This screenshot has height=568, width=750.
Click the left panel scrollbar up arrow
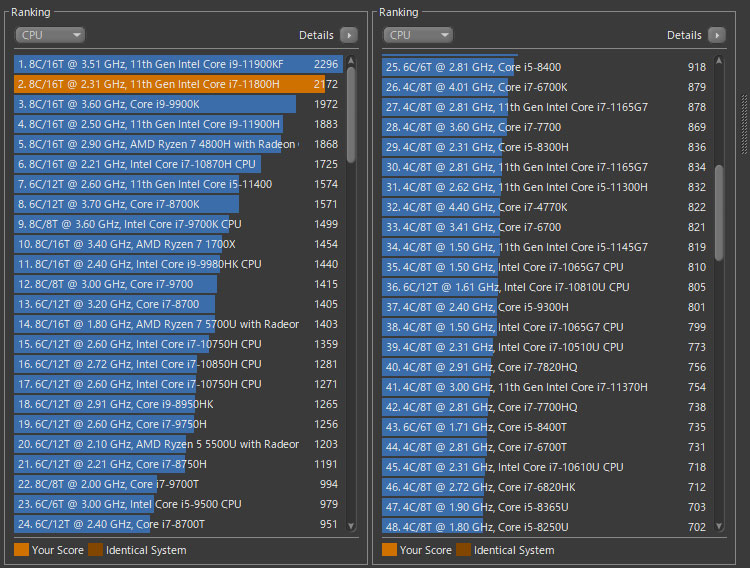[351, 61]
